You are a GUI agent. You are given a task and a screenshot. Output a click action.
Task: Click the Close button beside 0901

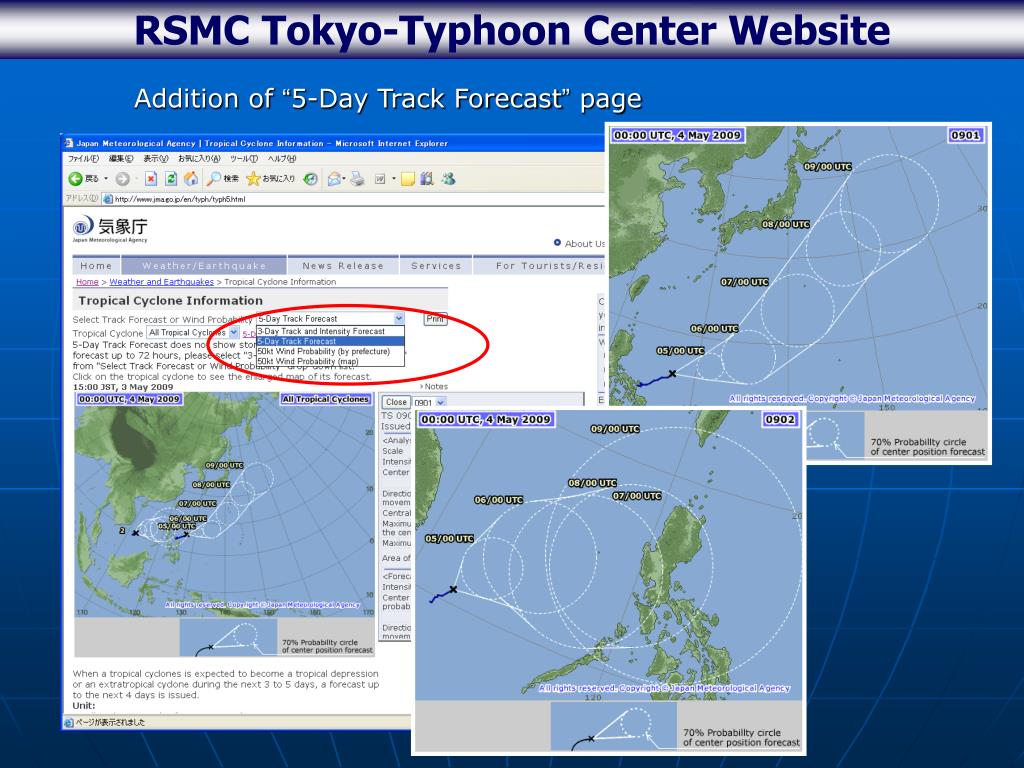point(396,402)
